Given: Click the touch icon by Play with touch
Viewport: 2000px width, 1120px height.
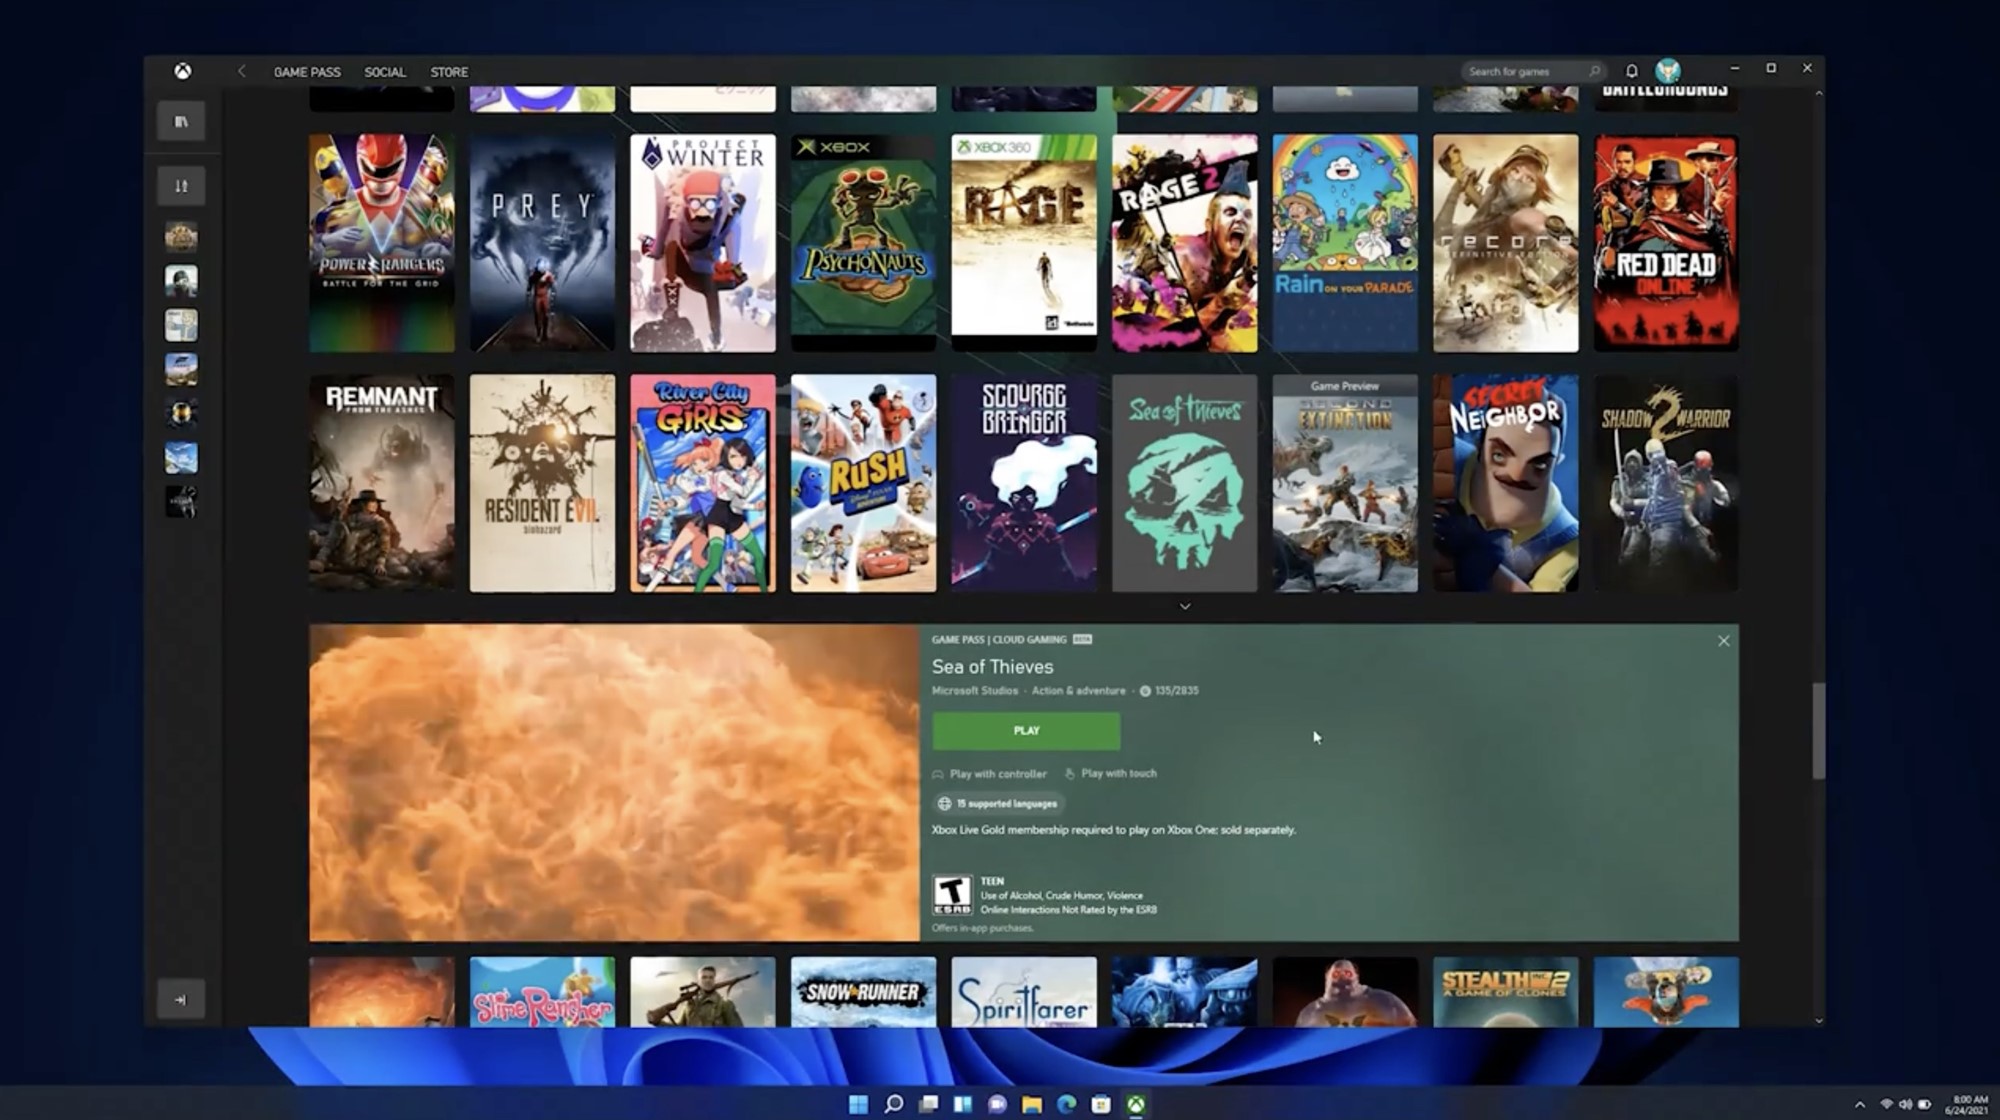Looking at the screenshot, I should (1070, 773).
